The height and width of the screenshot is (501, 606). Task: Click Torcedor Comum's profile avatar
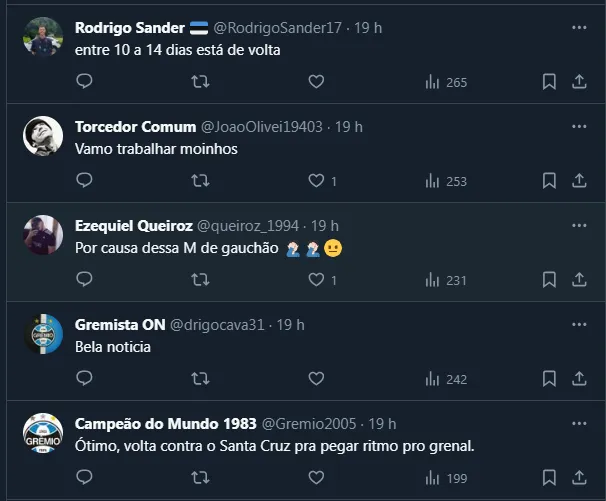pyautogui.click(x=43, y=135)
